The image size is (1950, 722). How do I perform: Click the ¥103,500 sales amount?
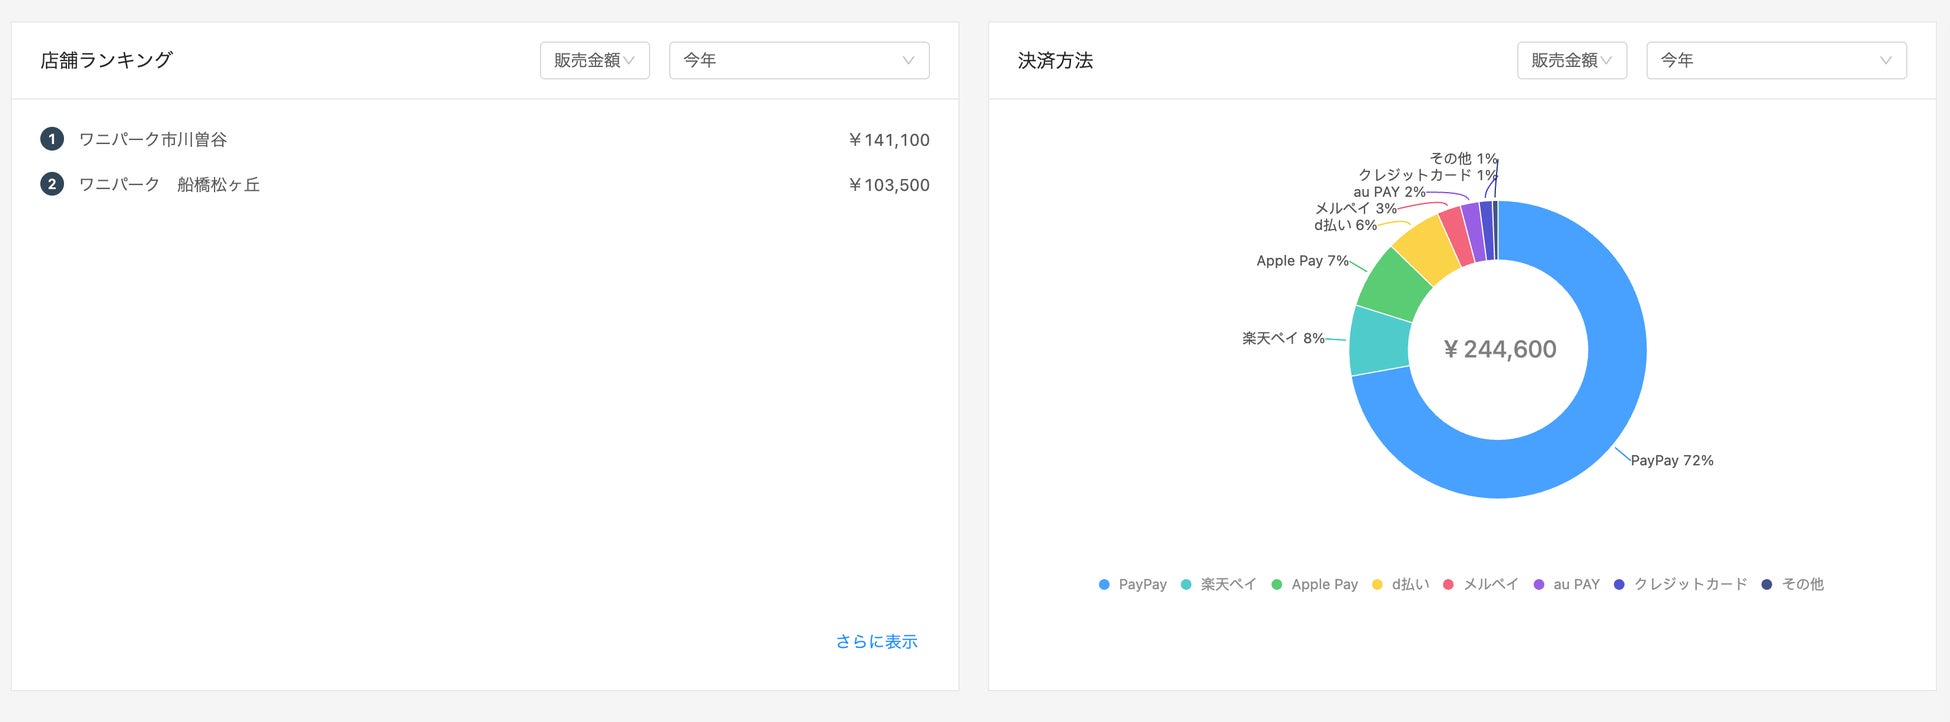[888, 185]
